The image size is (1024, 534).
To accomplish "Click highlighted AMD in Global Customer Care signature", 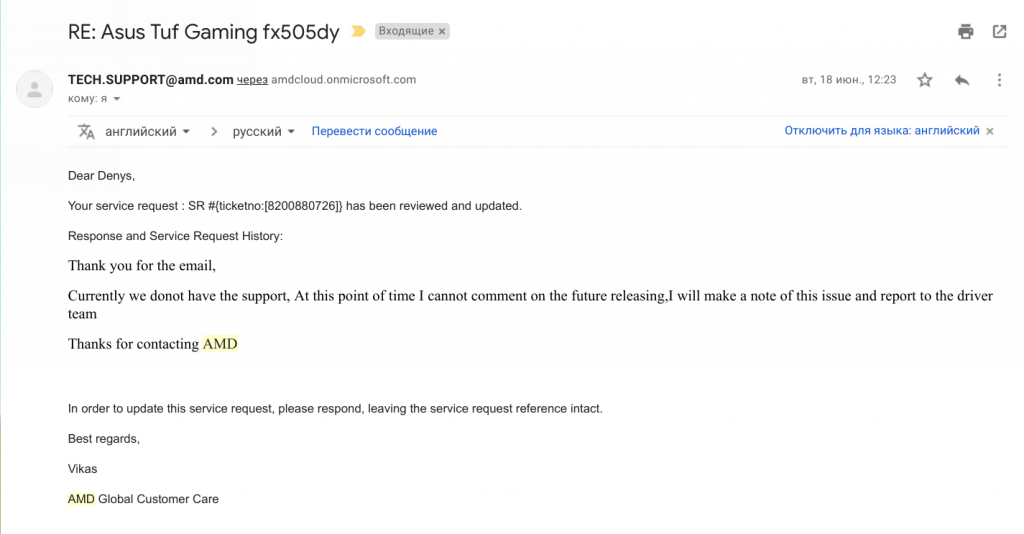I will [81, 499].
